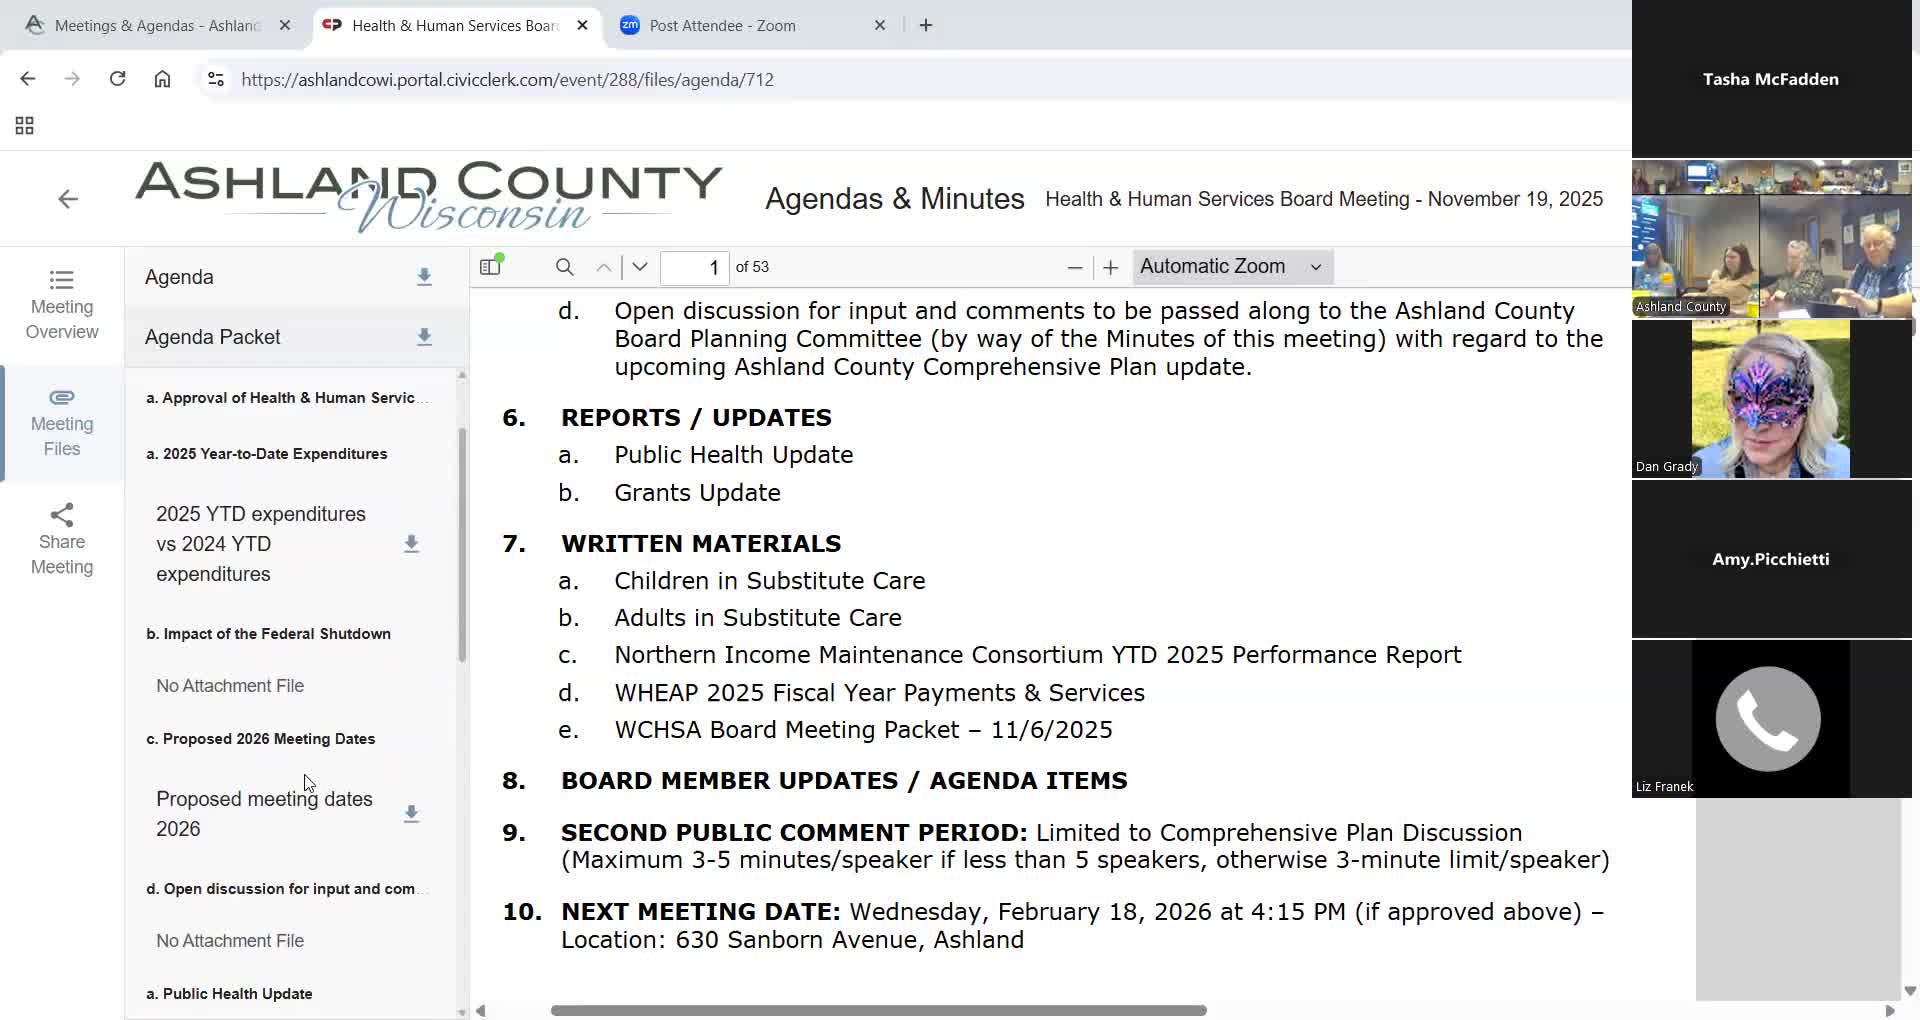Click the Ashland County Wisconsin logo
The width and height of the screenshot is (1920, 1020).
pos(429,196)
